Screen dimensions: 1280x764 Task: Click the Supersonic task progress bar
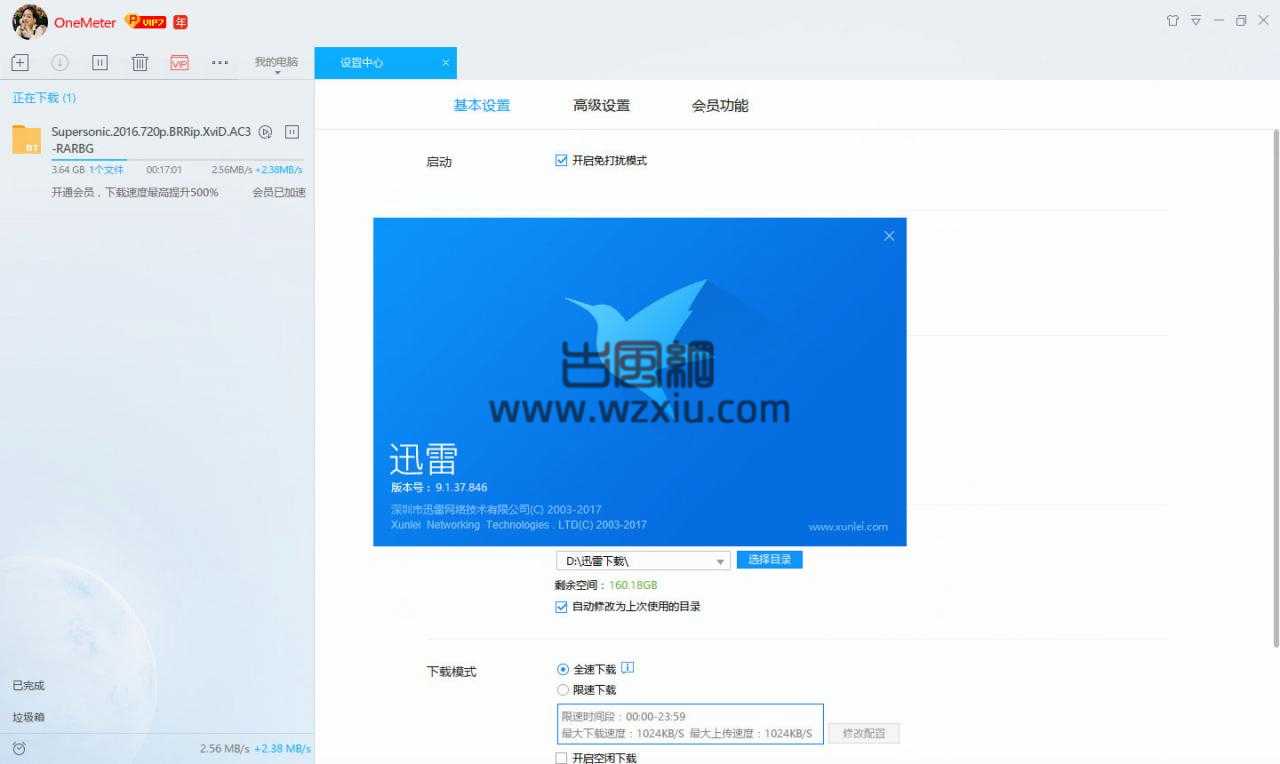pyautogui.click(x=177, y=160)
